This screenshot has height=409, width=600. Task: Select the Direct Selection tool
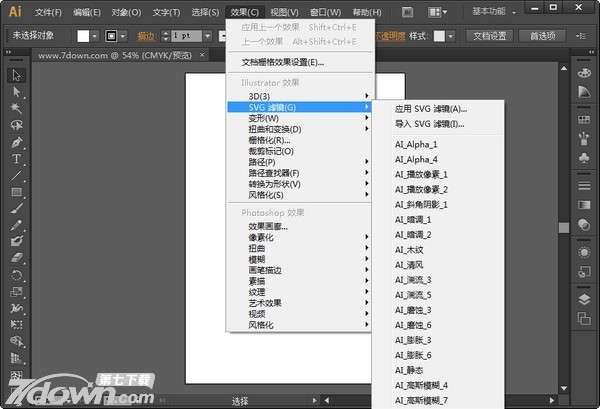[x=16, y=92]
